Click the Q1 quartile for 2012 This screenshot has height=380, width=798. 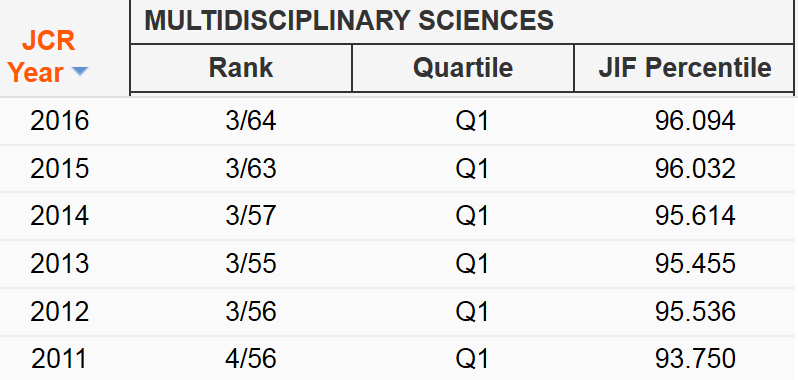pyautogui.click(x=472, y=311)
